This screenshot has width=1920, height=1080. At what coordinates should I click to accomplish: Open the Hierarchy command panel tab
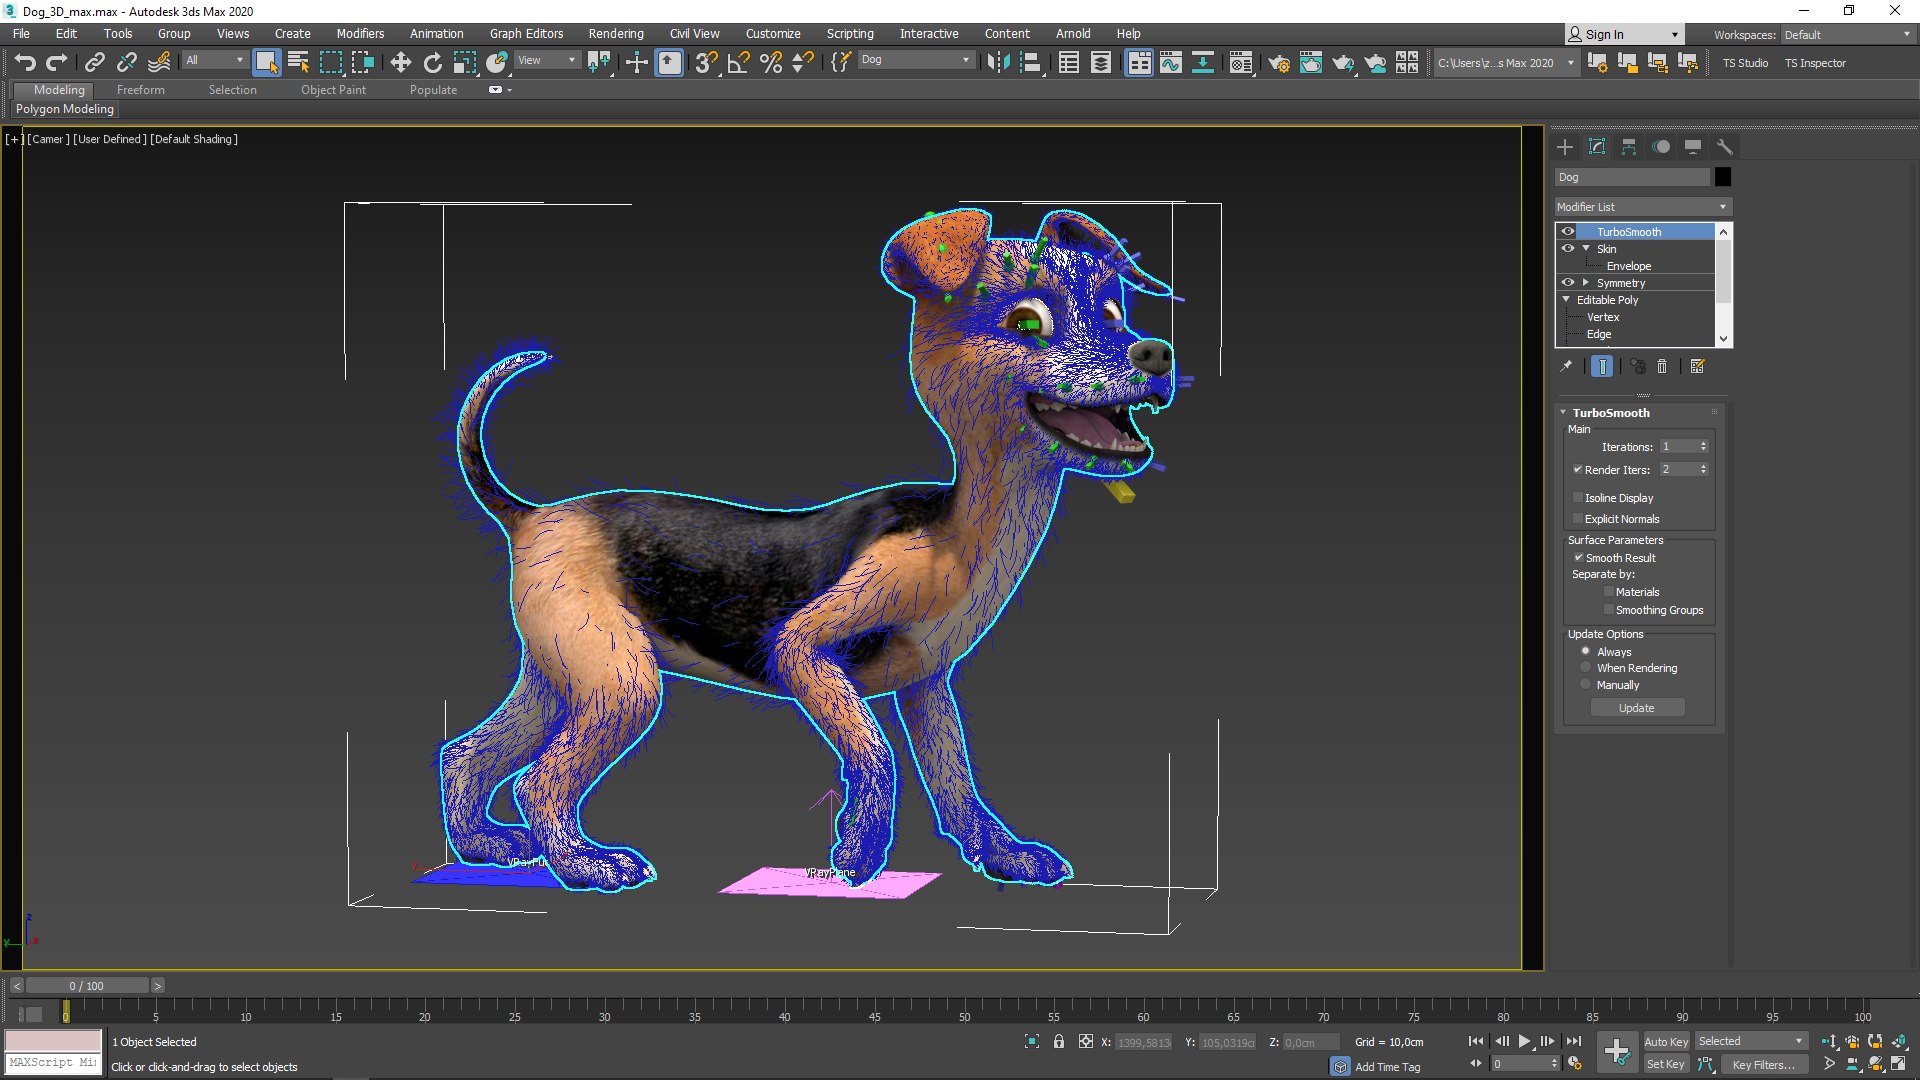(x=1629, y=147)
